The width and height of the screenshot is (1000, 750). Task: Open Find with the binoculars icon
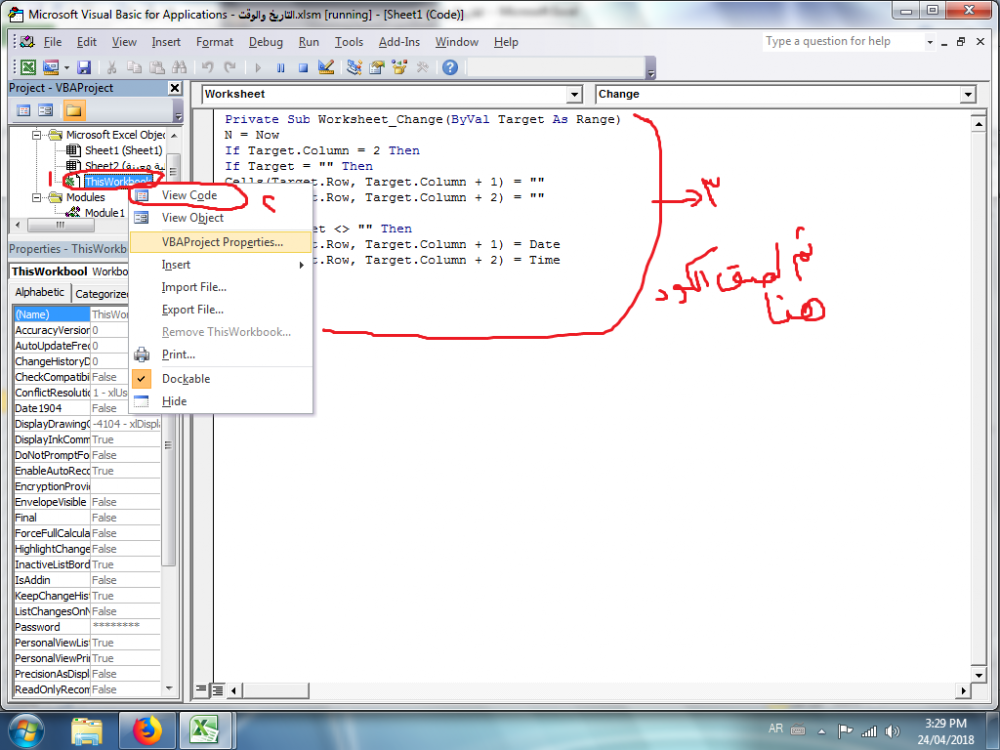179,67
